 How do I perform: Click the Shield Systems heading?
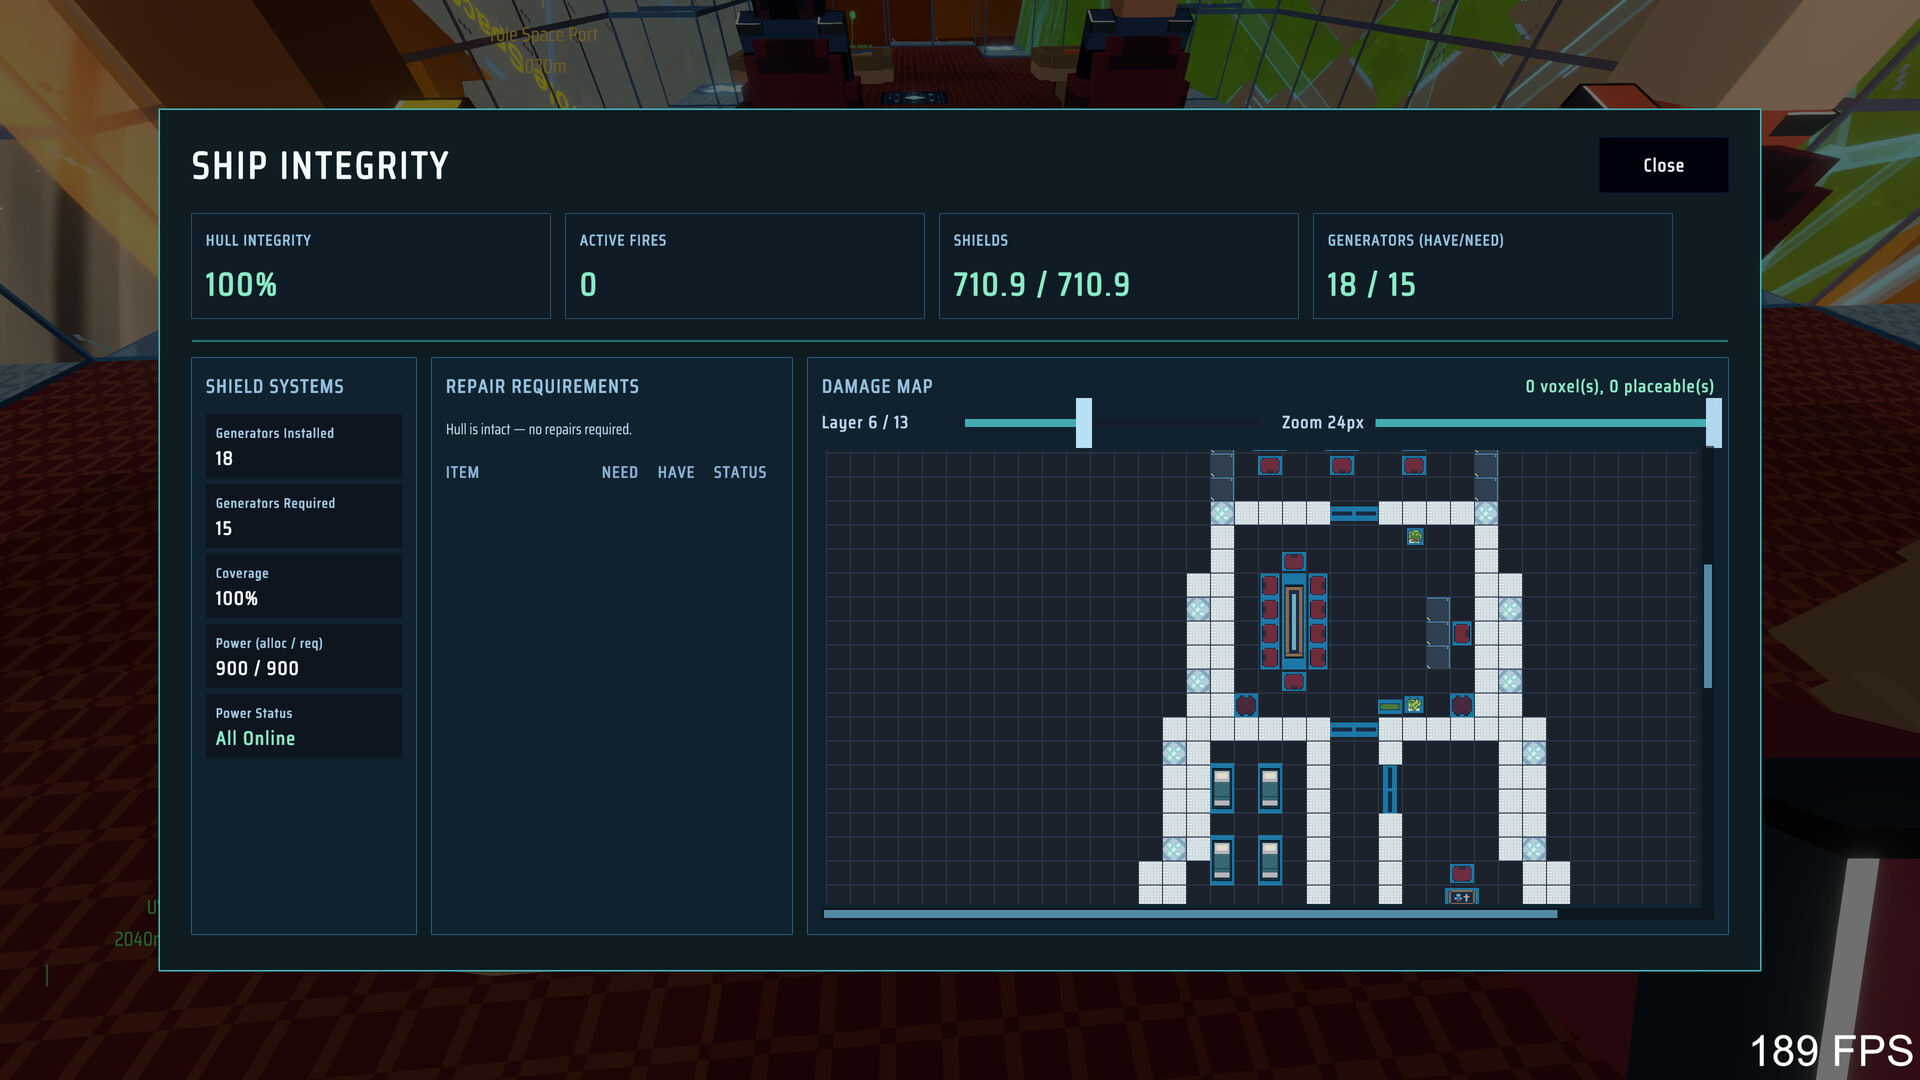(275, 387)
